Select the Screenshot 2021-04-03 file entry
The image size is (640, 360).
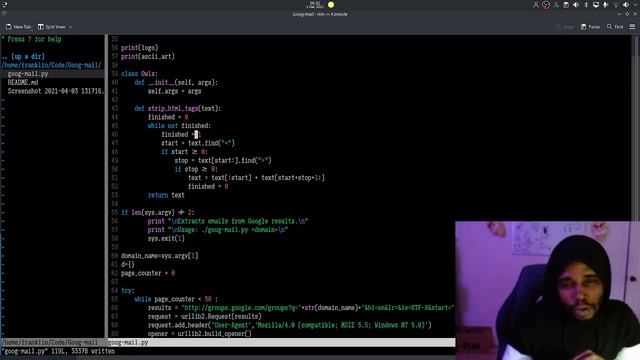56,91
